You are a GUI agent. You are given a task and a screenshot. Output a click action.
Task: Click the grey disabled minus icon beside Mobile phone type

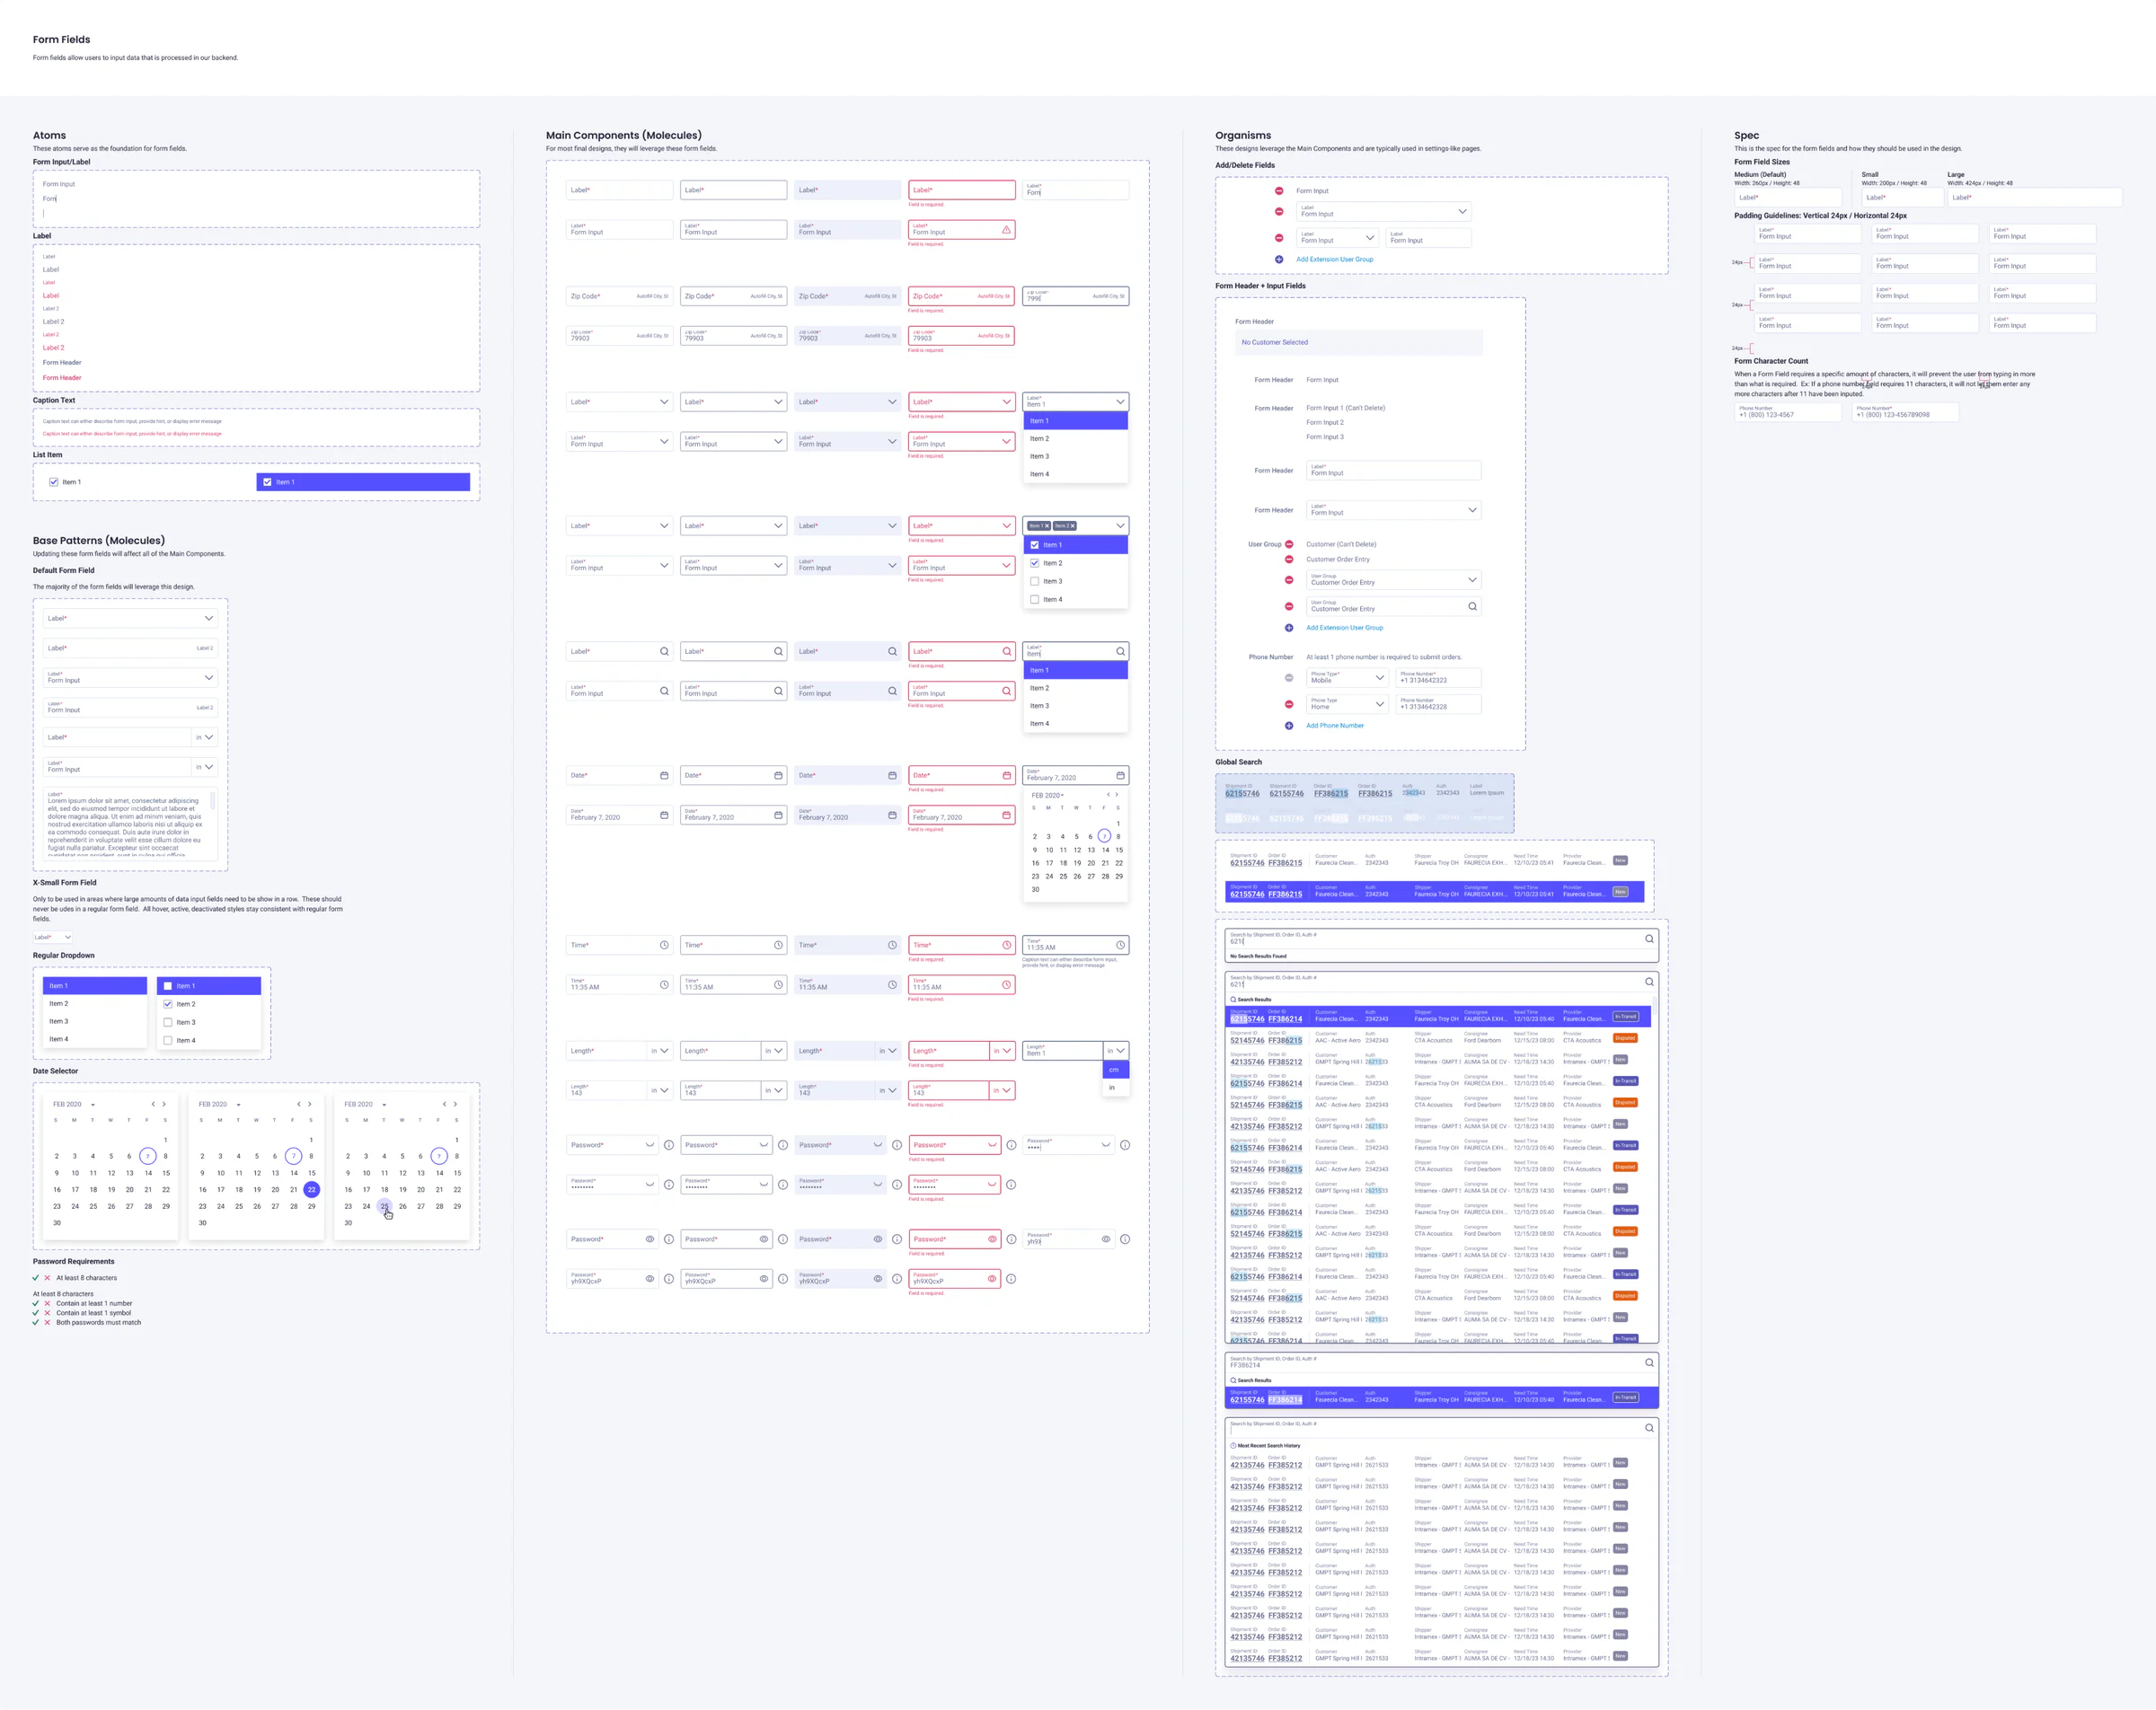[x=1289, y=678]
